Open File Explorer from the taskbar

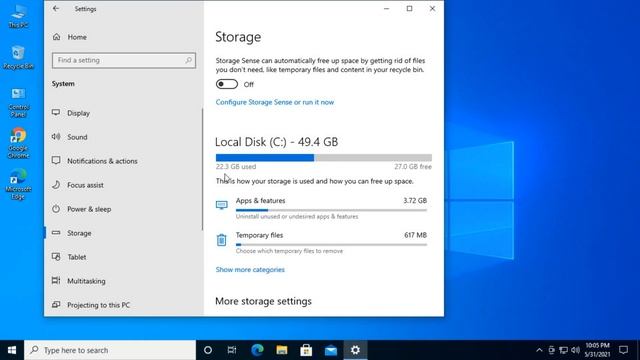pyautogui.click(x=282, y=350)
